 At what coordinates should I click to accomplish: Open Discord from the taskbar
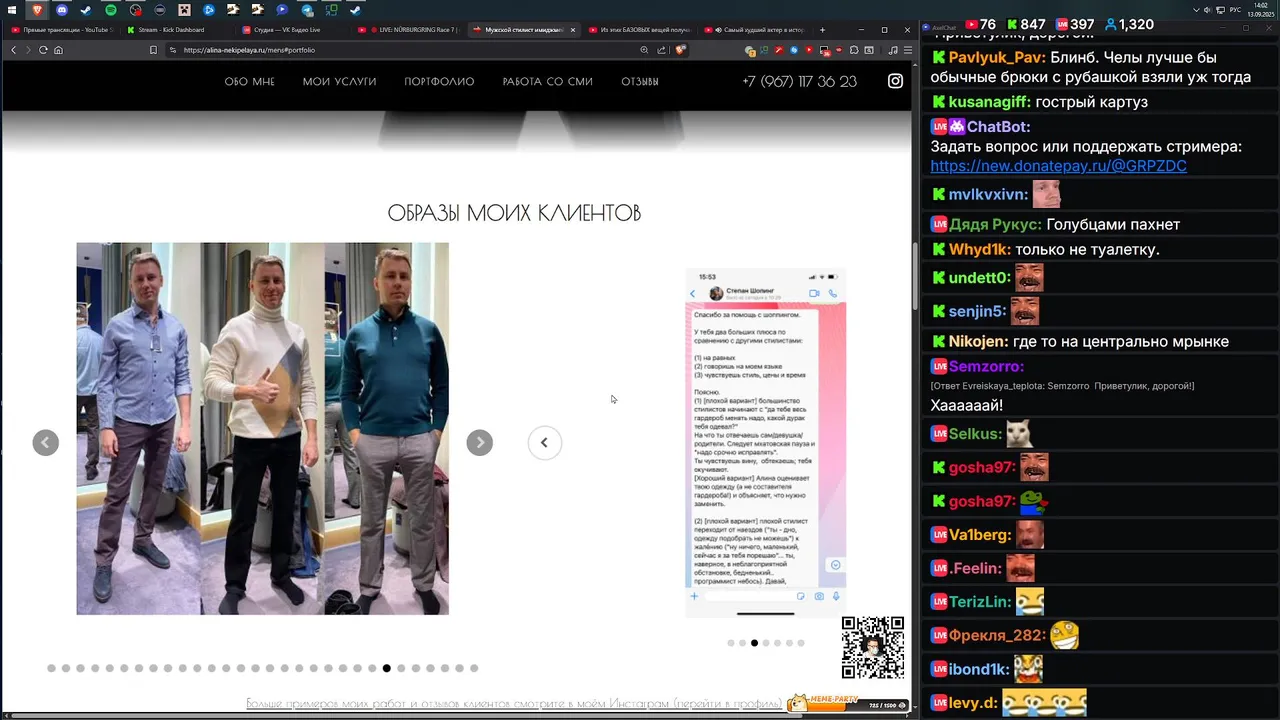62,10
